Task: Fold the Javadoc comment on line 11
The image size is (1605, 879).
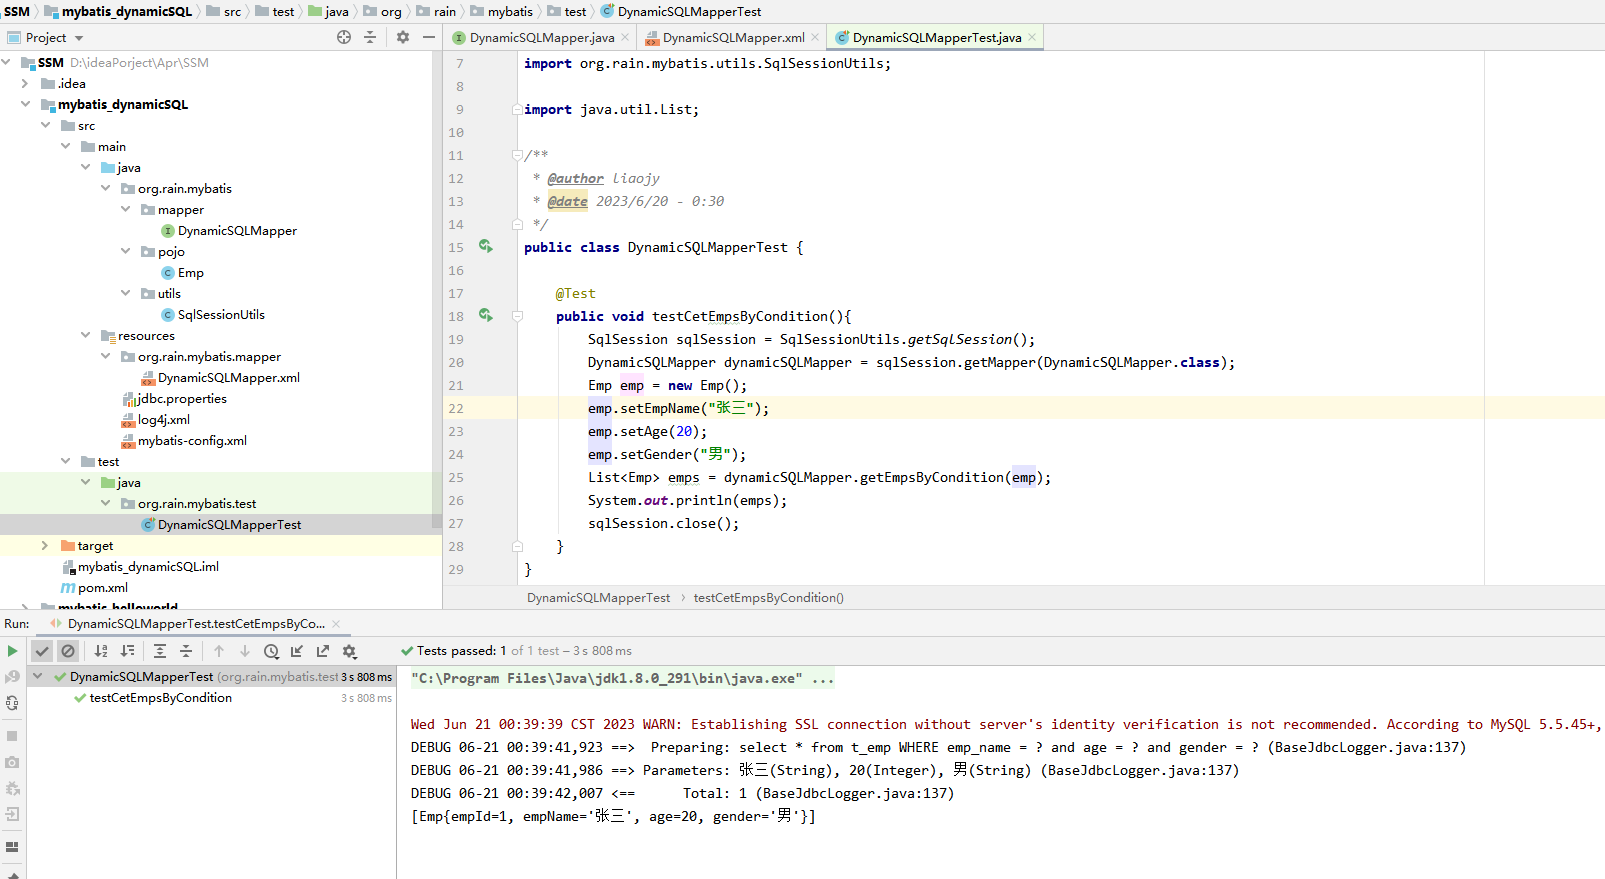Action: point(517,155)
